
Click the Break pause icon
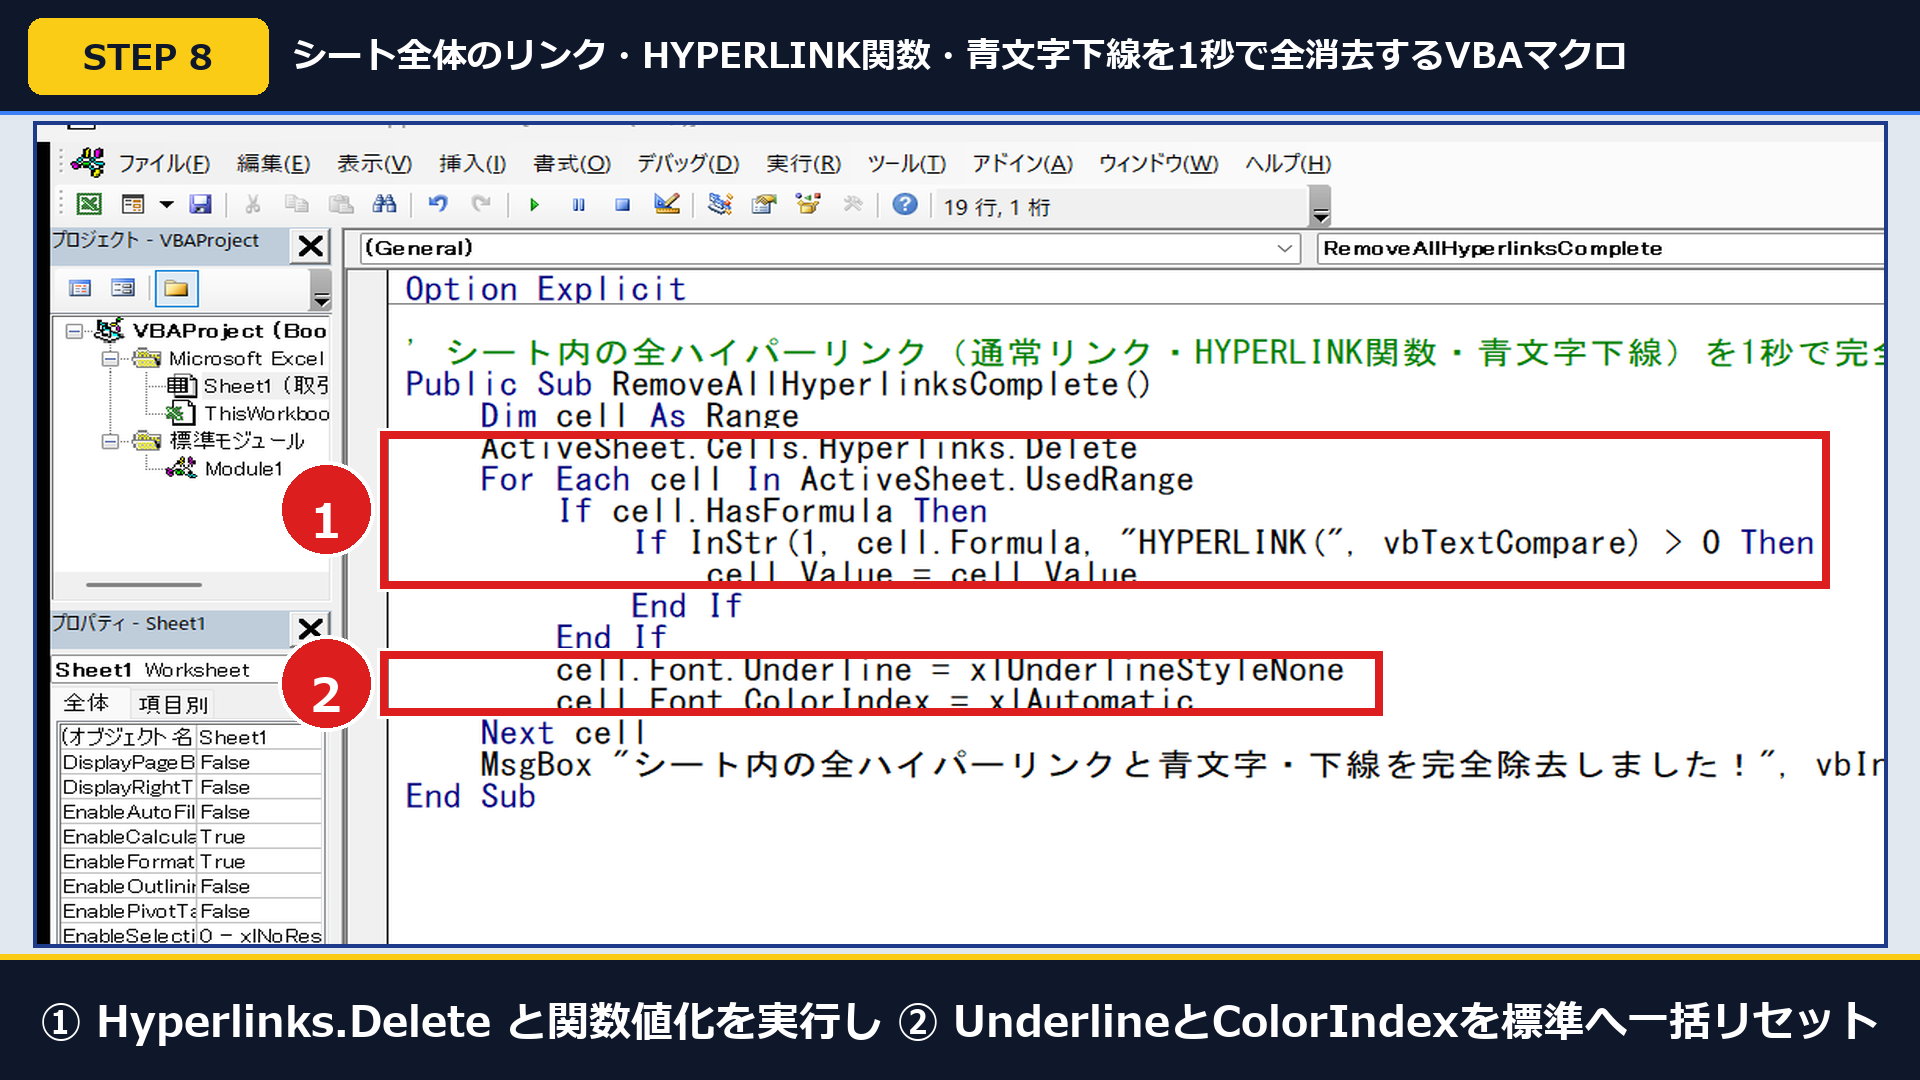pos(578,205)
